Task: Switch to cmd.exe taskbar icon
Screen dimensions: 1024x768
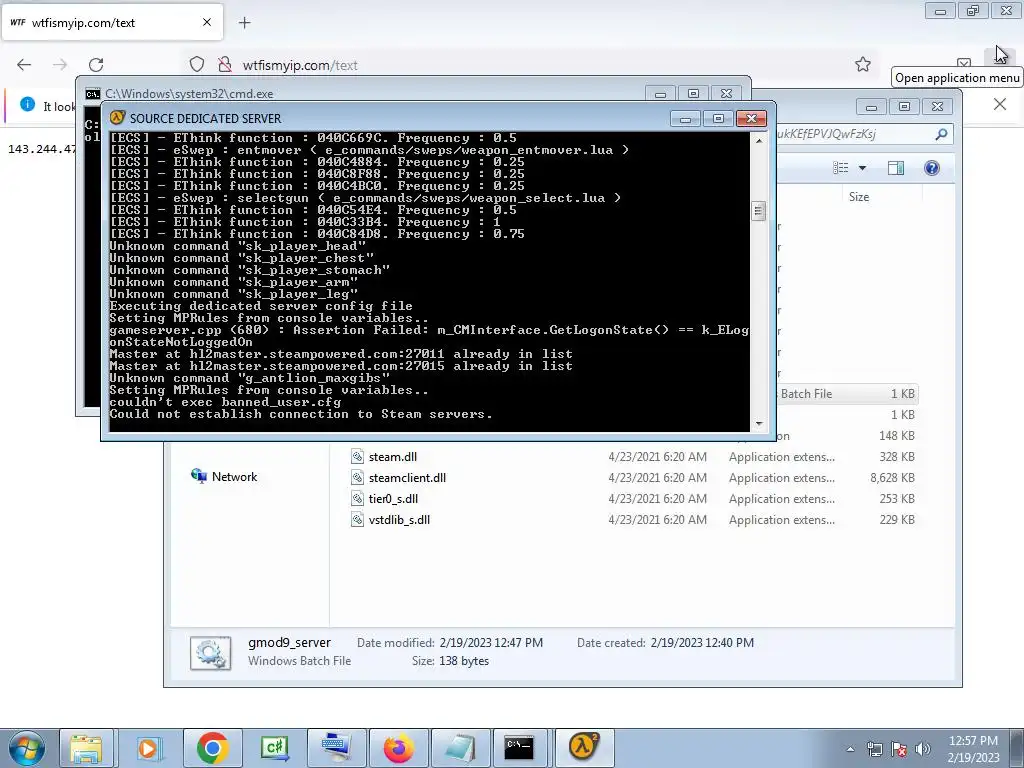Action: click(520, 748)
